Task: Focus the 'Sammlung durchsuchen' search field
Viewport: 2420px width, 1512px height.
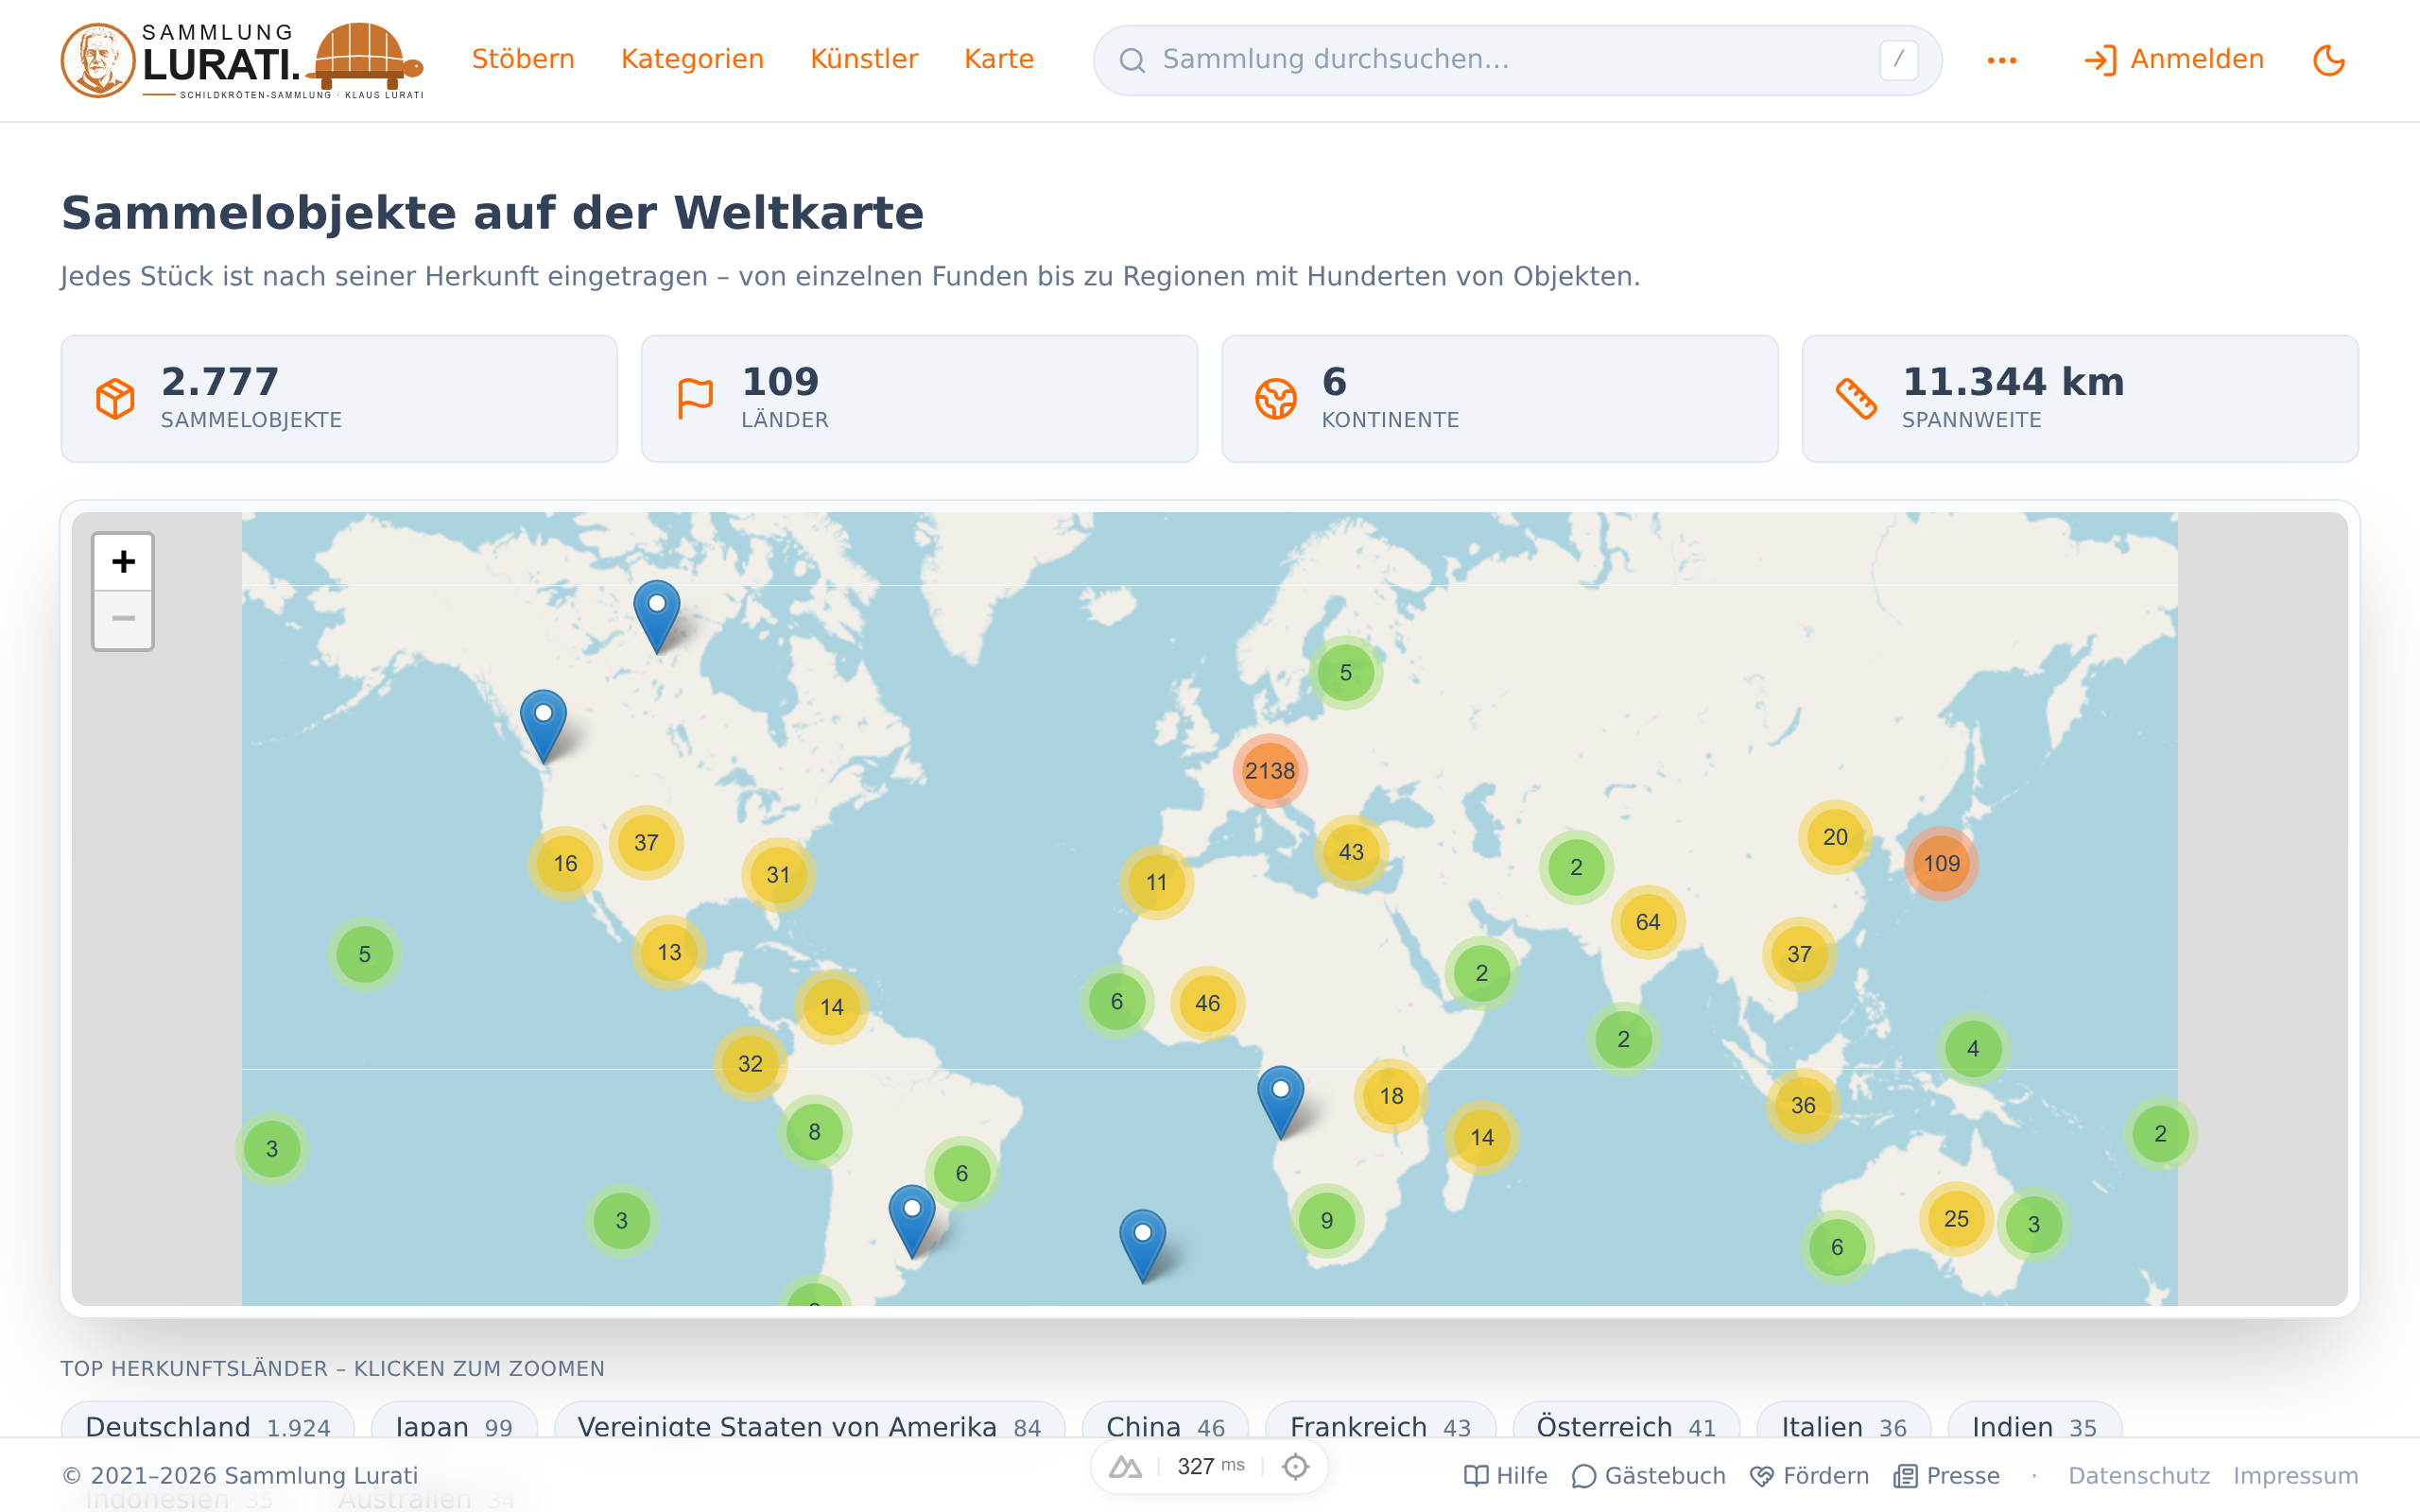Action: [x=1517, y=61]
